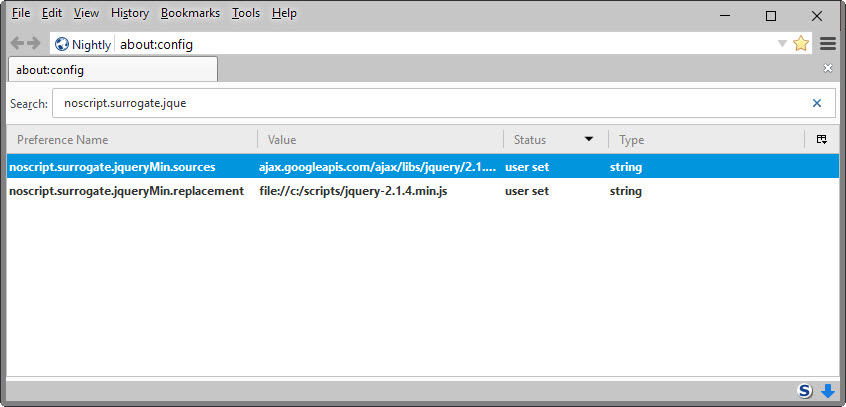Sort by Type column header
The image size is (846, 407).
[706, 140]
